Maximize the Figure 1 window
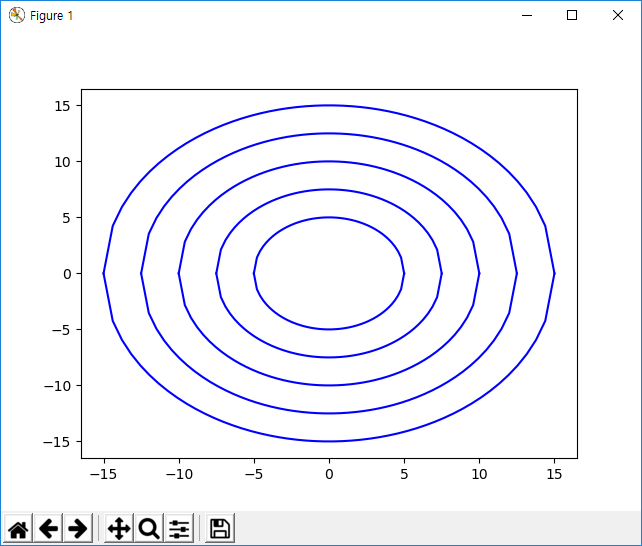This screenshot has width=642, height=546. click(572, 15)
